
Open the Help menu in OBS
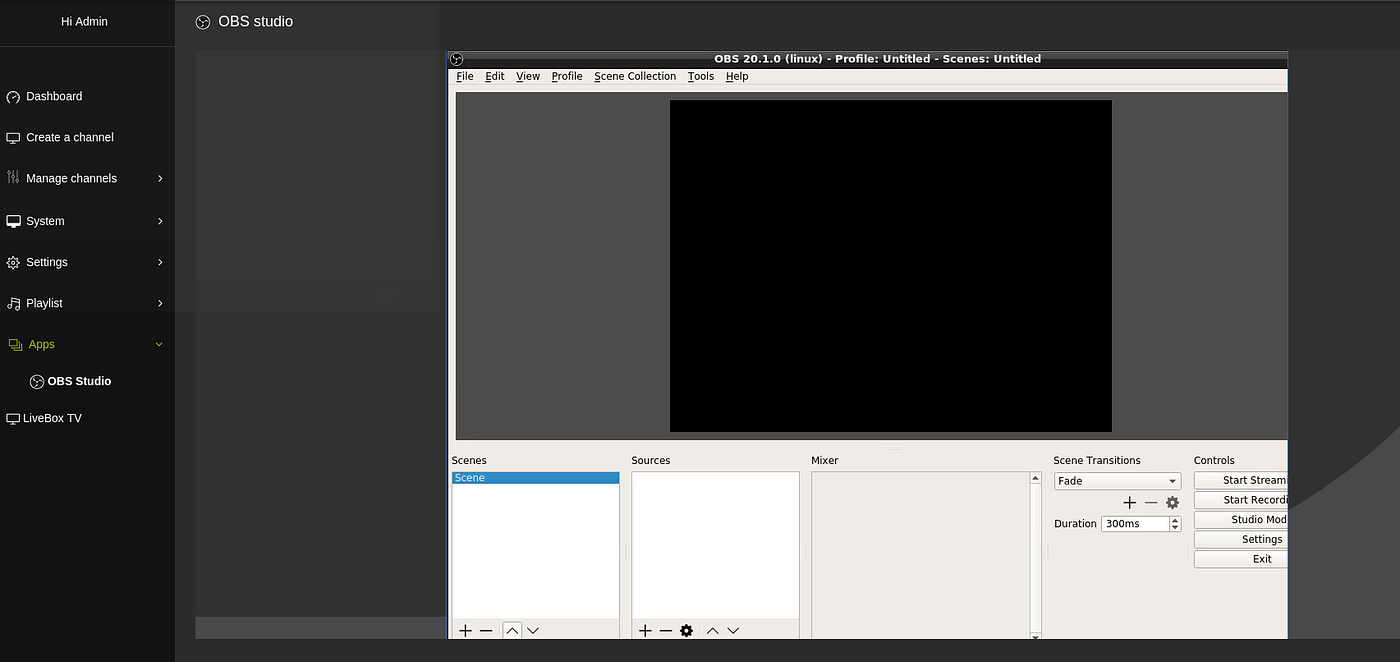(737, 76)
